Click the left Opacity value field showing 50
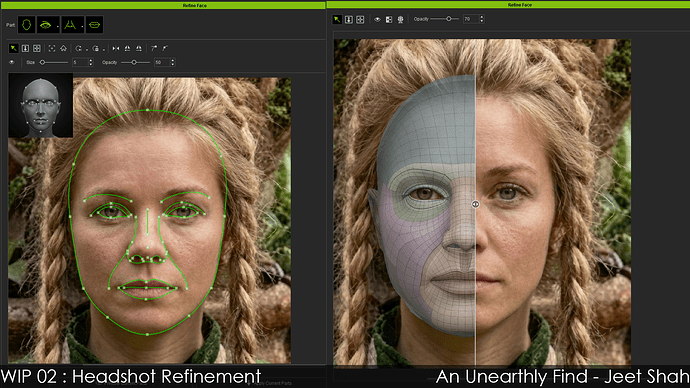This screenshot has width=690, height=388. pos(161,62)
